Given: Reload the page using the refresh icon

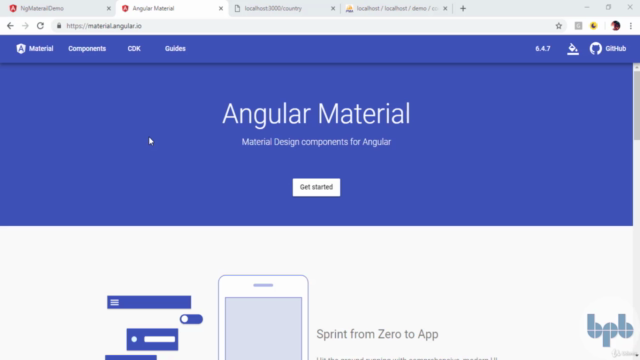Looking at the screenshot, I should [40, 26].
